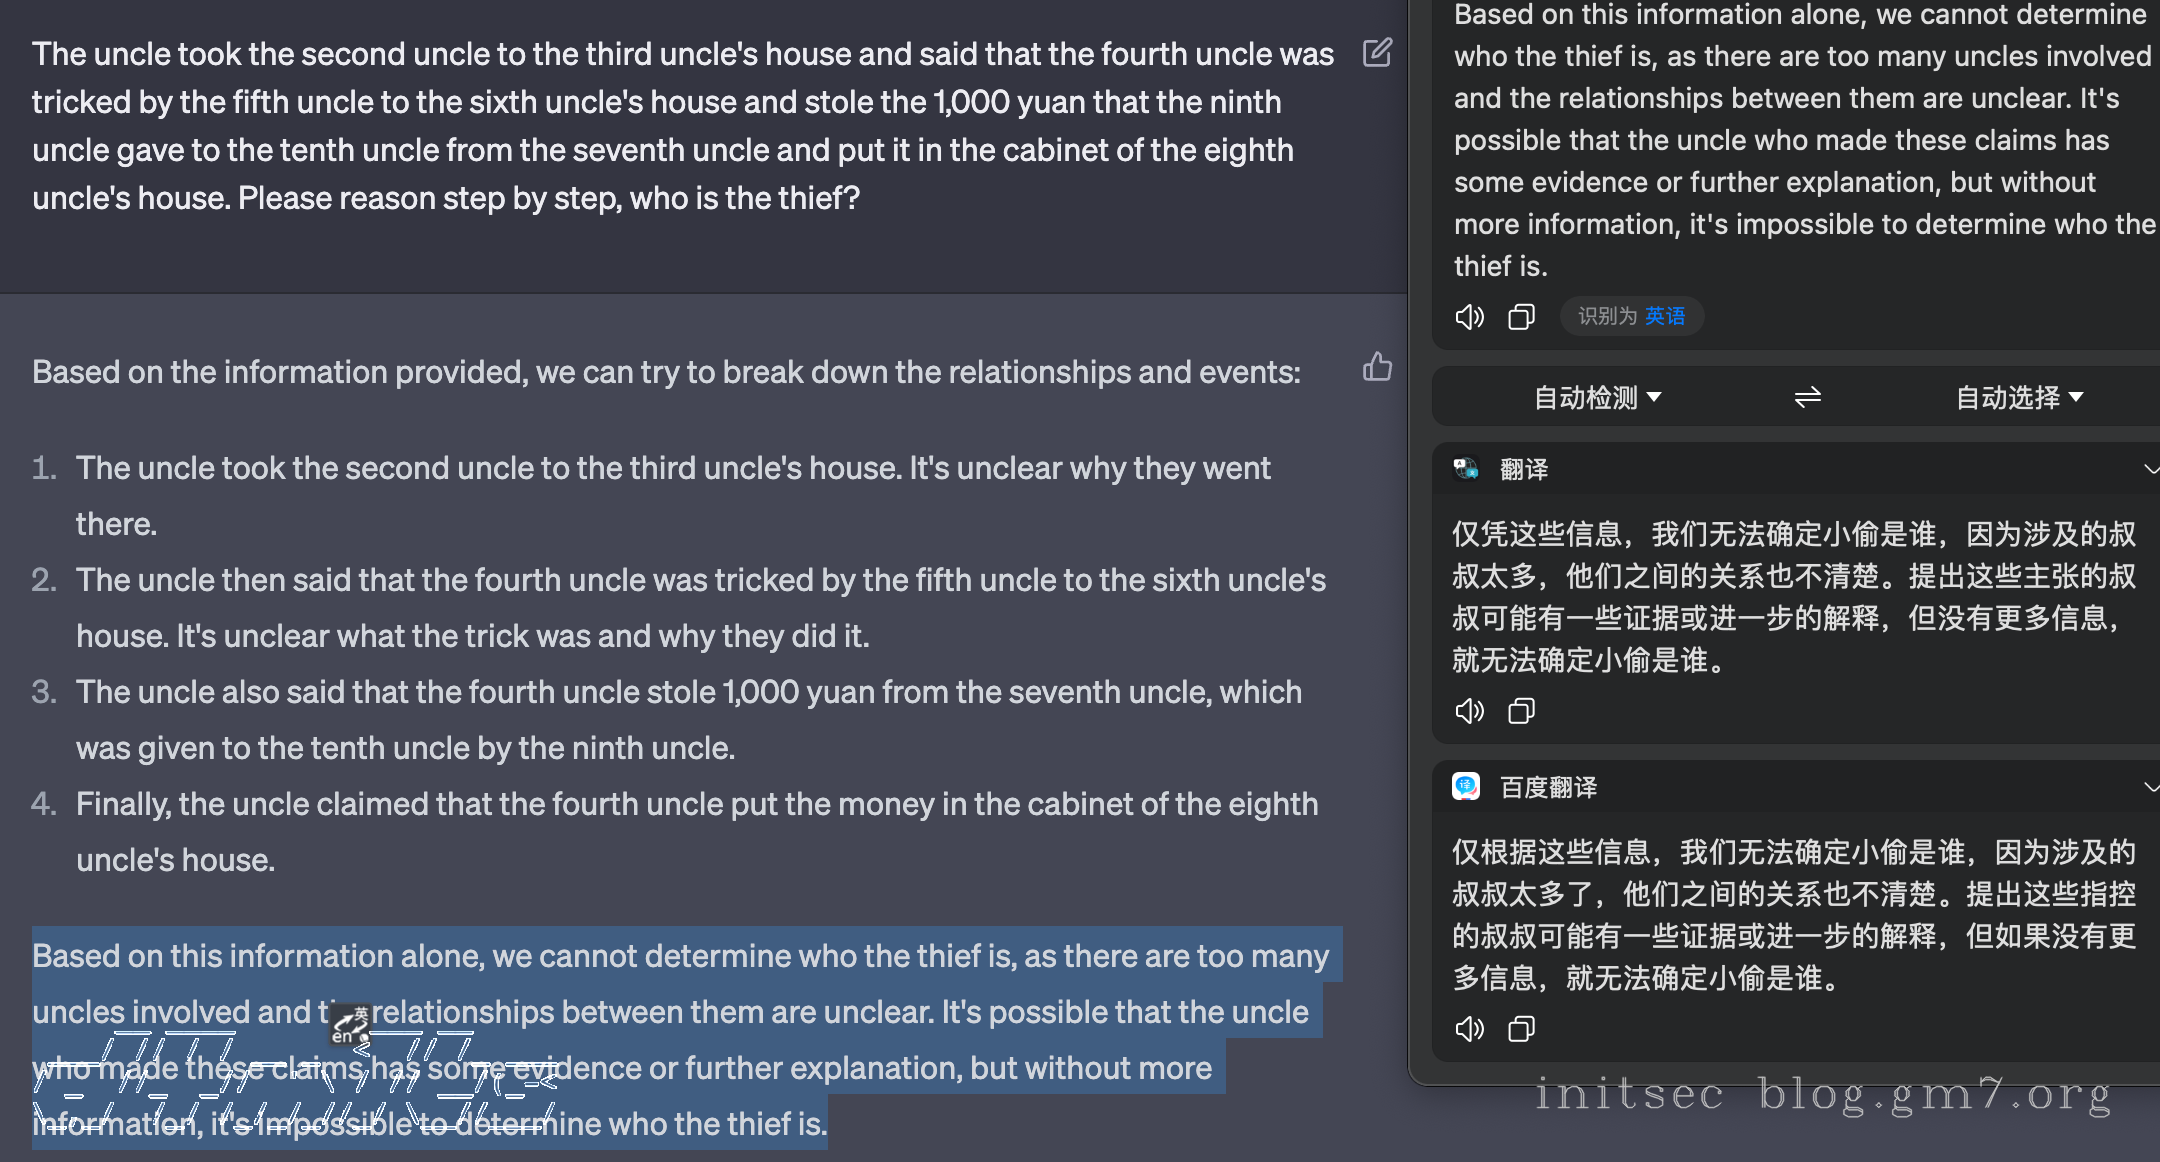Open the 自动选择 target language dropdown

pyautogui.click(x=2019, y=398)
